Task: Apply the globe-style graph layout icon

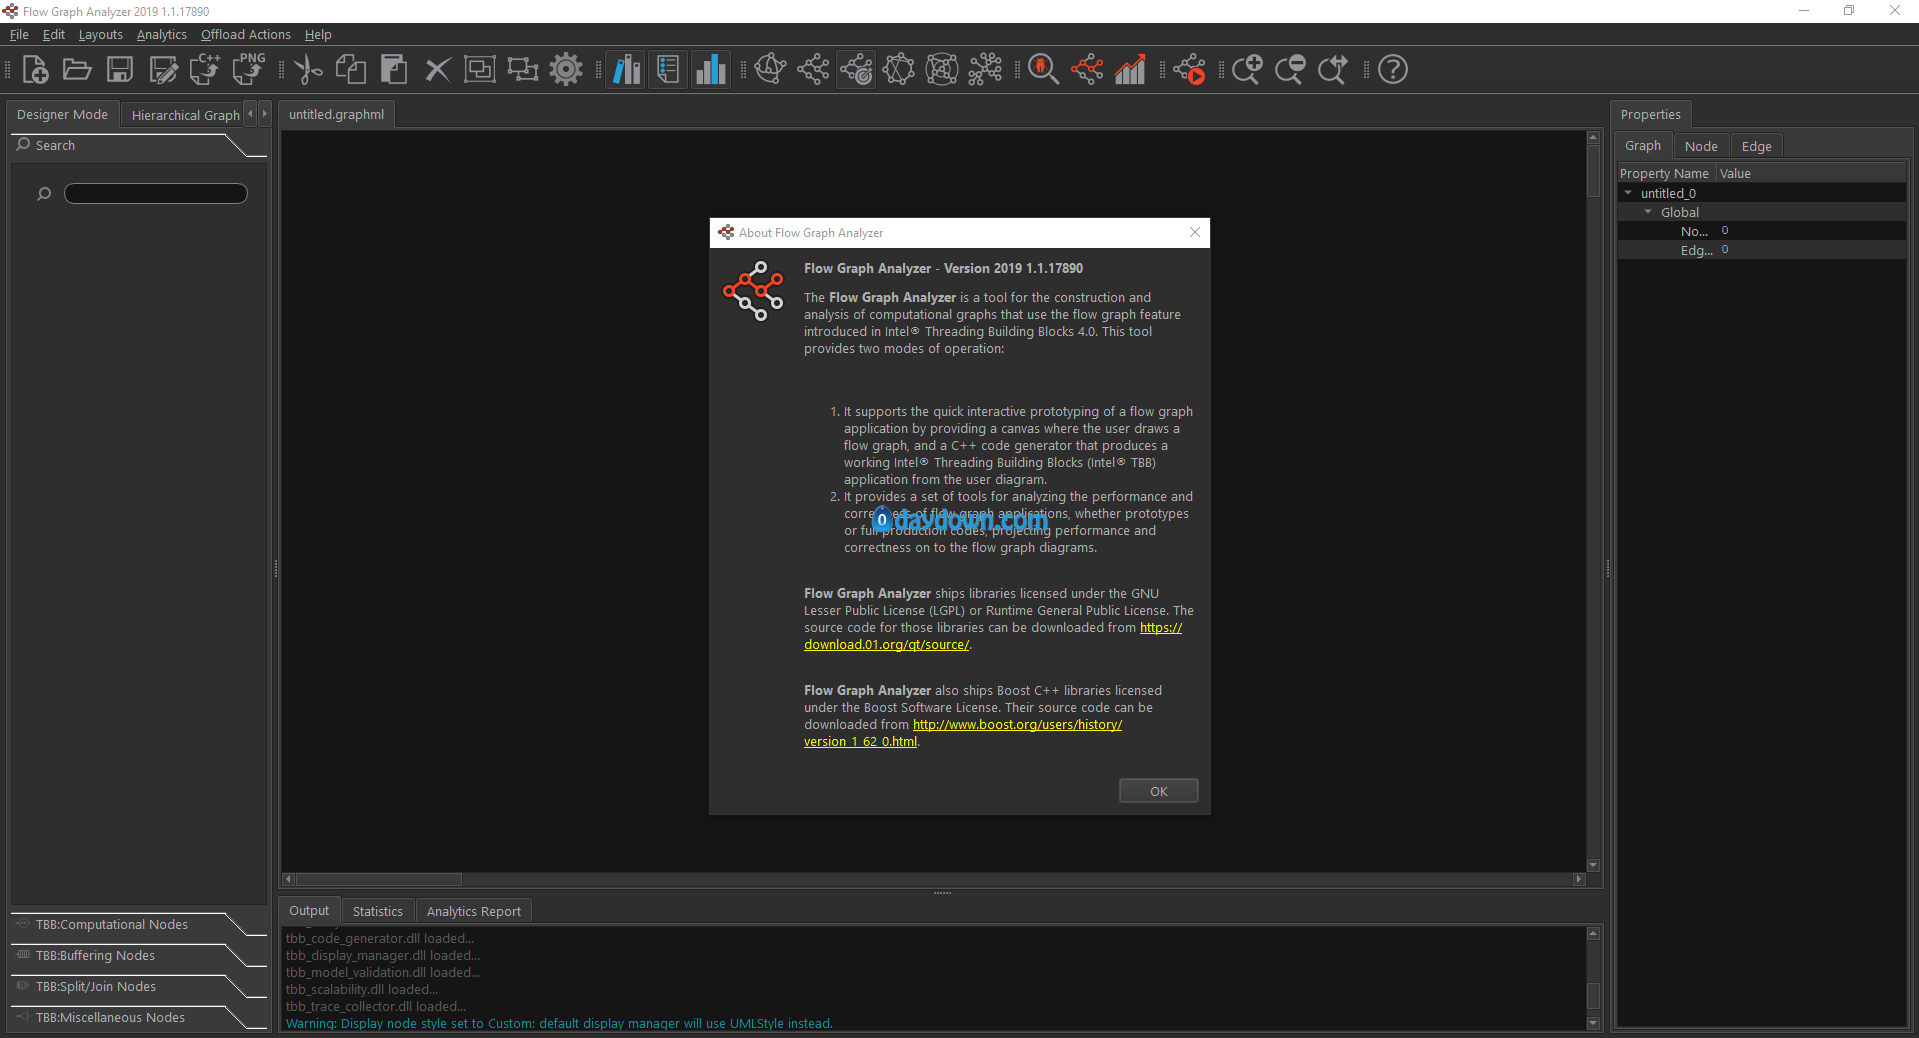Action: [770, 70]
